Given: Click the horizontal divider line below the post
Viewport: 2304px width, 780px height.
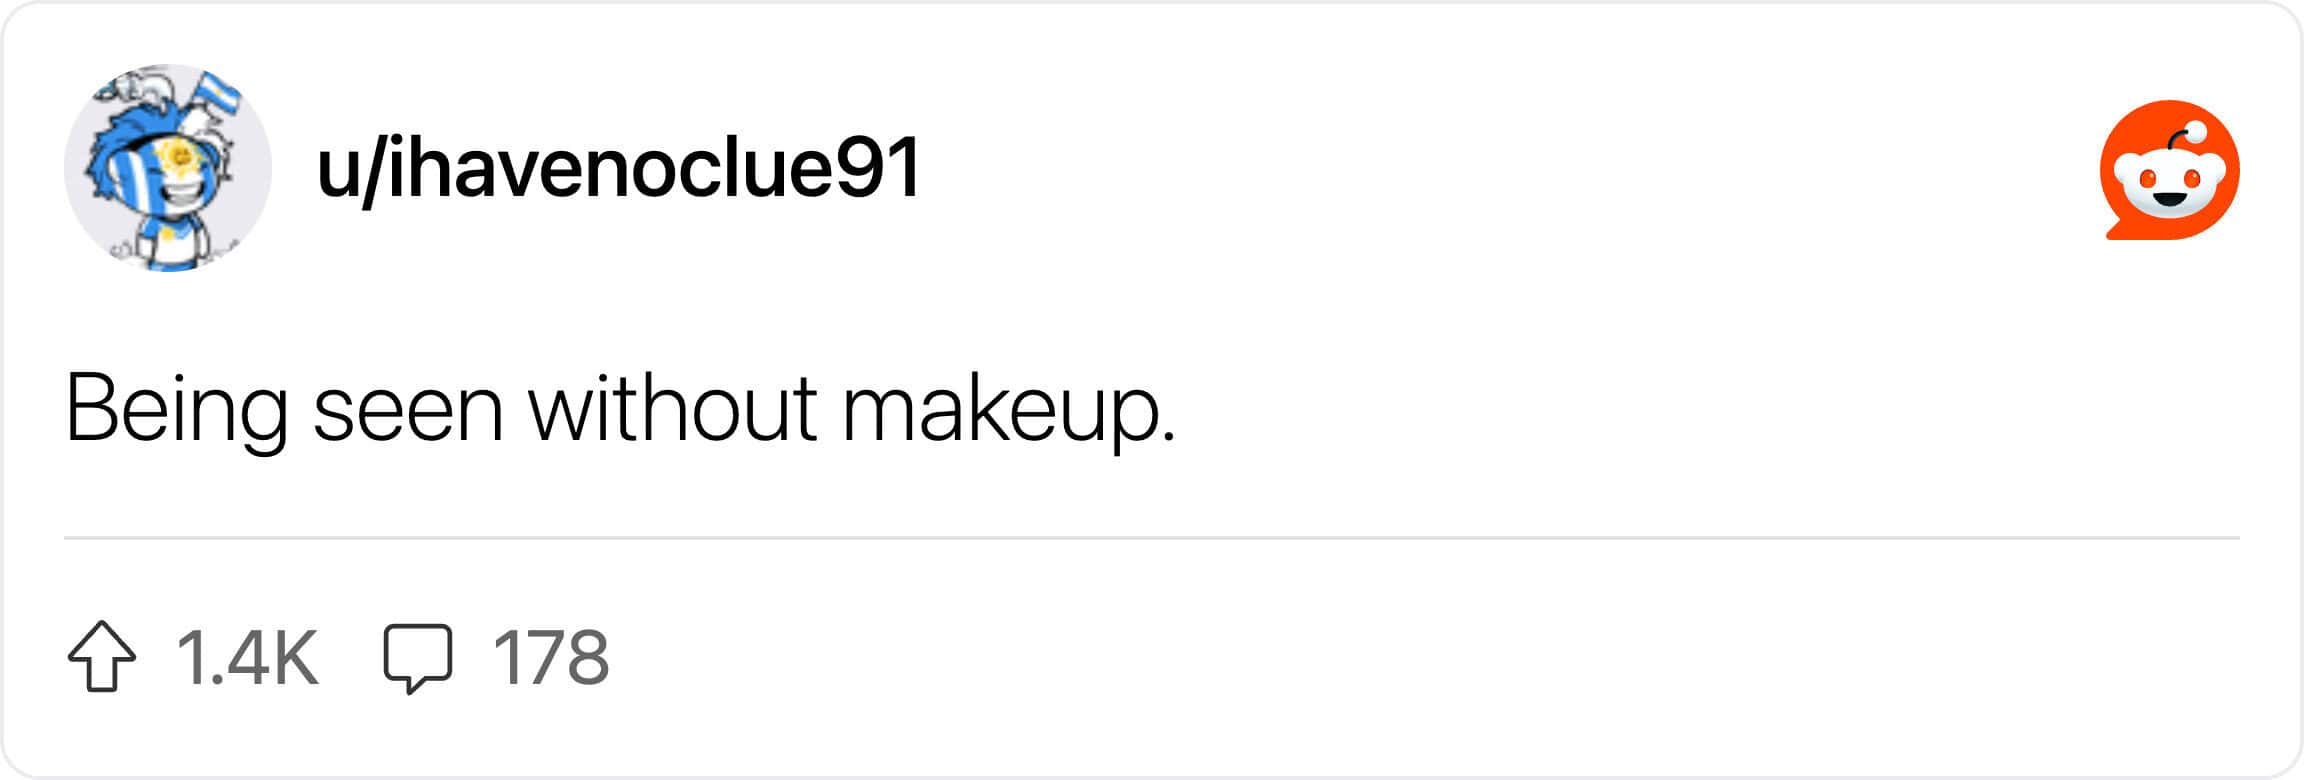Looking at the screenshot, I should (x=1152, y=538).
